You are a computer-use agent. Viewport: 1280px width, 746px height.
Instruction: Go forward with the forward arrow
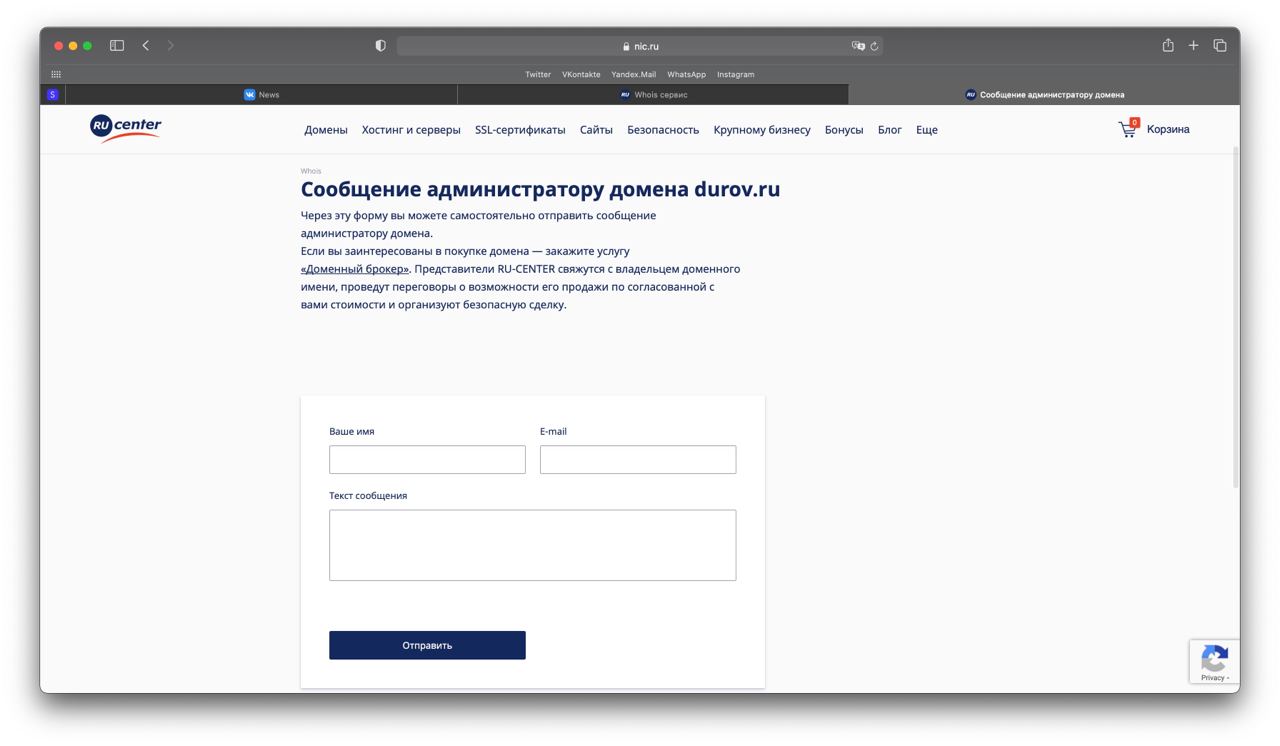tap(171, 45)
